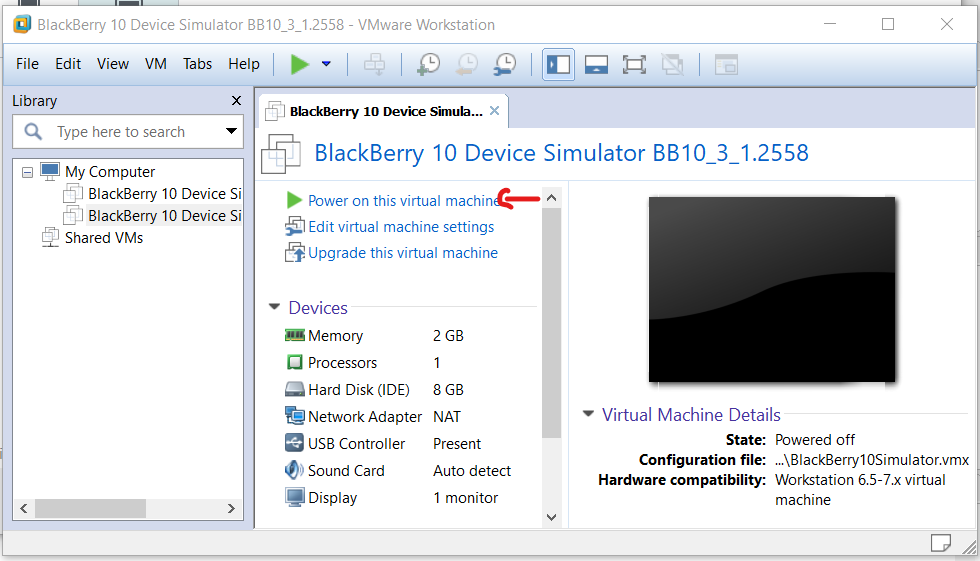The height and width of the screenshot is (561, 980).
Task: Open the library search dropdown arrow
Action: click(x=231, y=131)
